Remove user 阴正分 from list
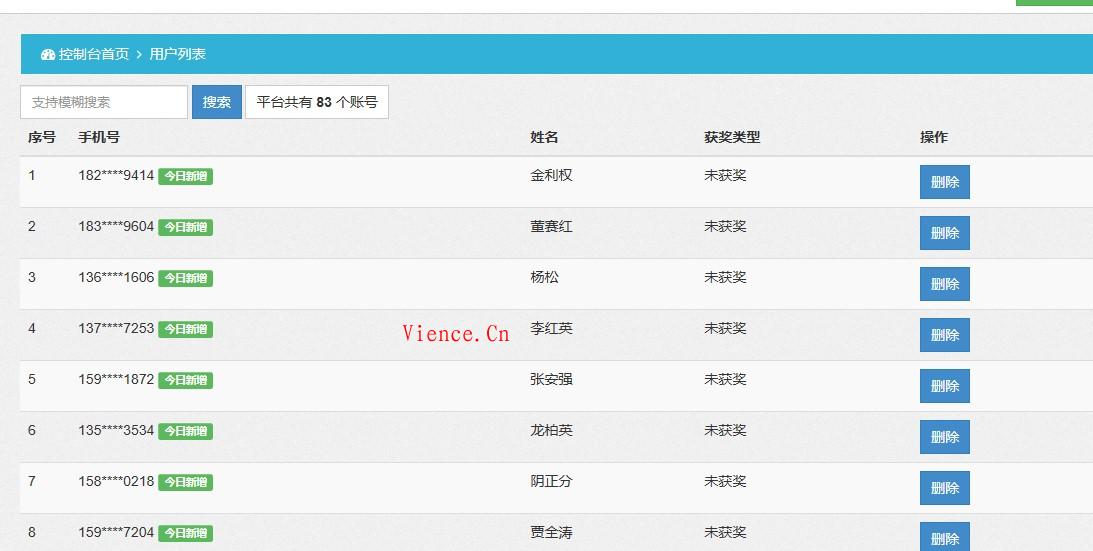Viewport: 1093px width, 551px height. [x=944, y=488]
